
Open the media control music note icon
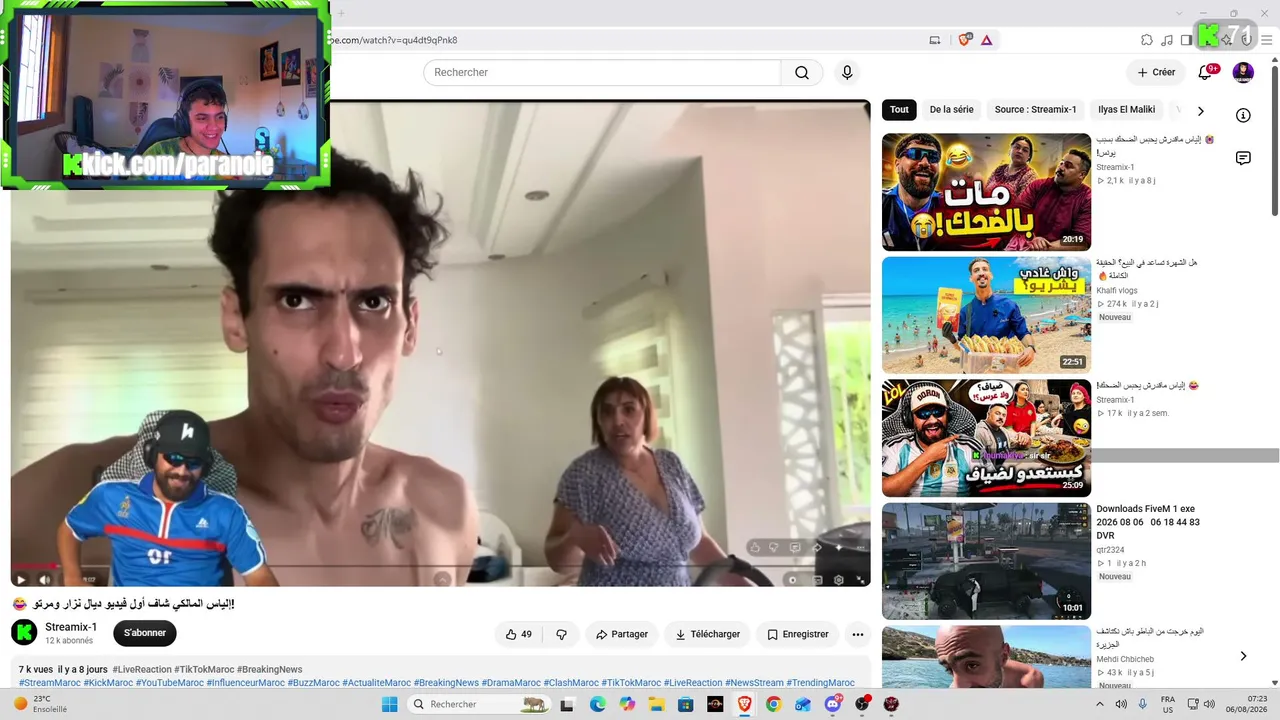tap(1167, 40)
